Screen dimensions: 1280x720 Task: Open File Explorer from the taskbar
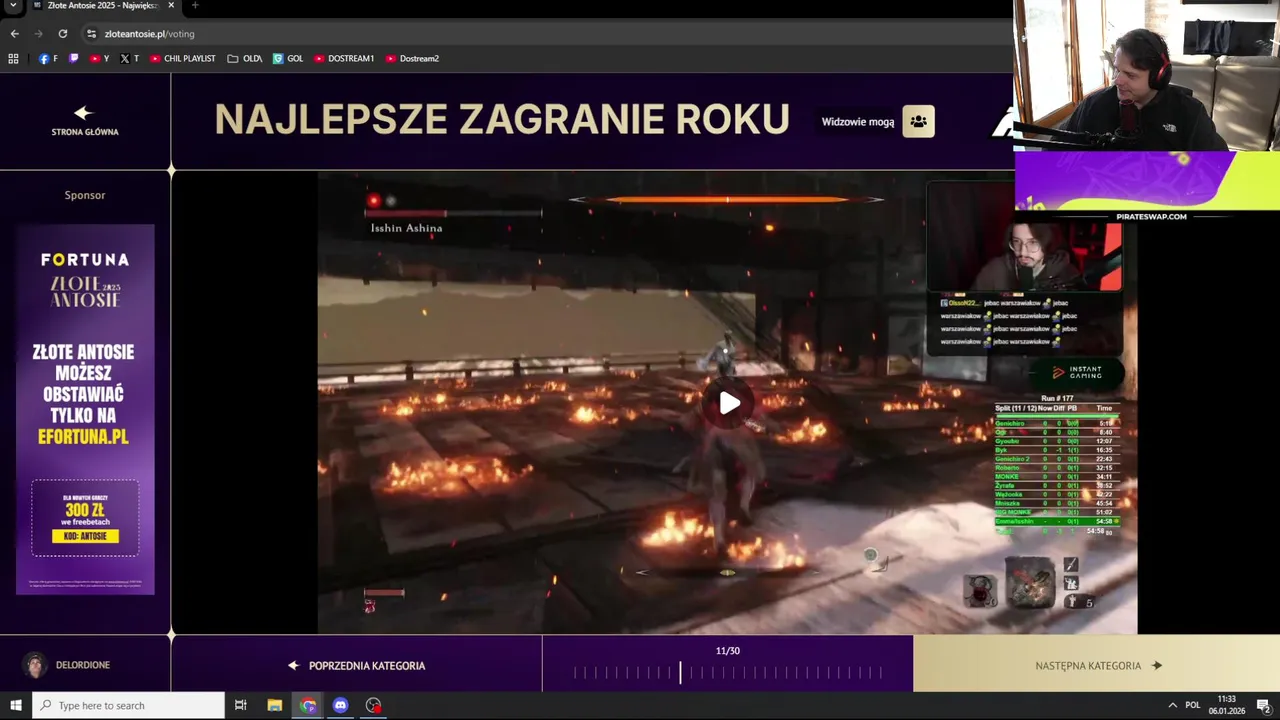point(274,705)
